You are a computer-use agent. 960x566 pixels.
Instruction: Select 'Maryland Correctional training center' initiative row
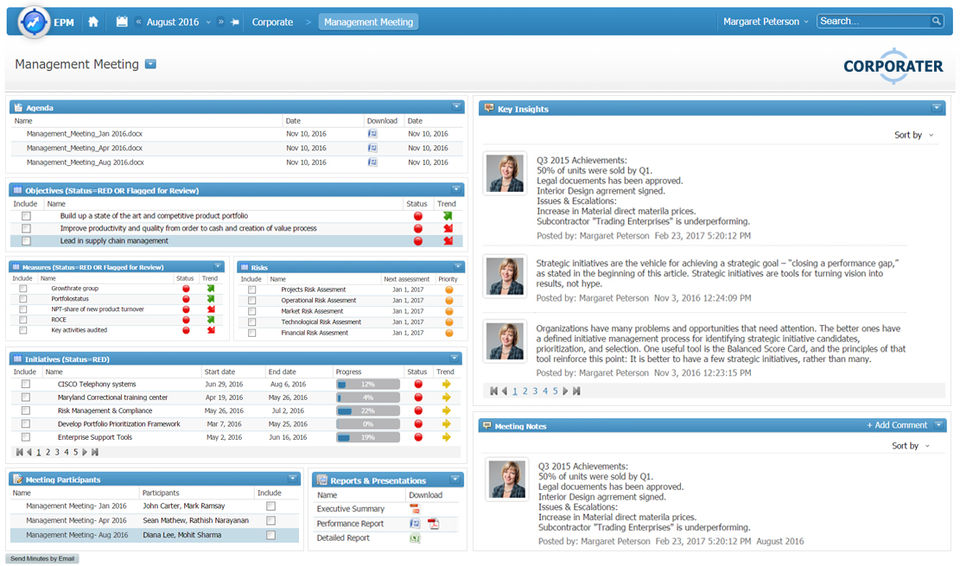[236, 398]
